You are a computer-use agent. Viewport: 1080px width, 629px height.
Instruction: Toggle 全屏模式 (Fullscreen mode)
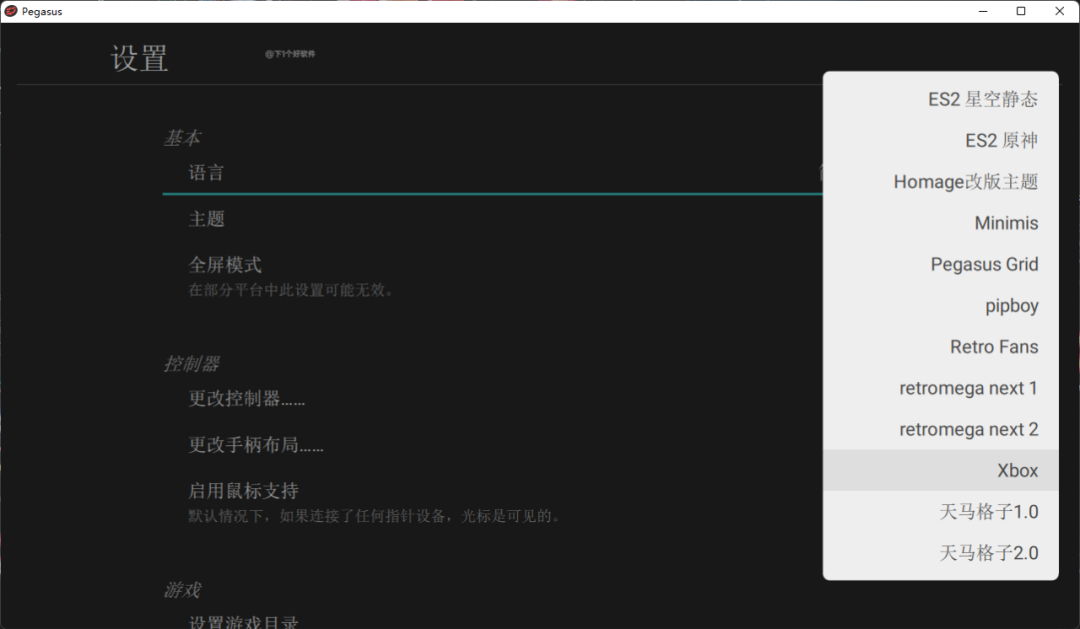[x=226, y=264]
